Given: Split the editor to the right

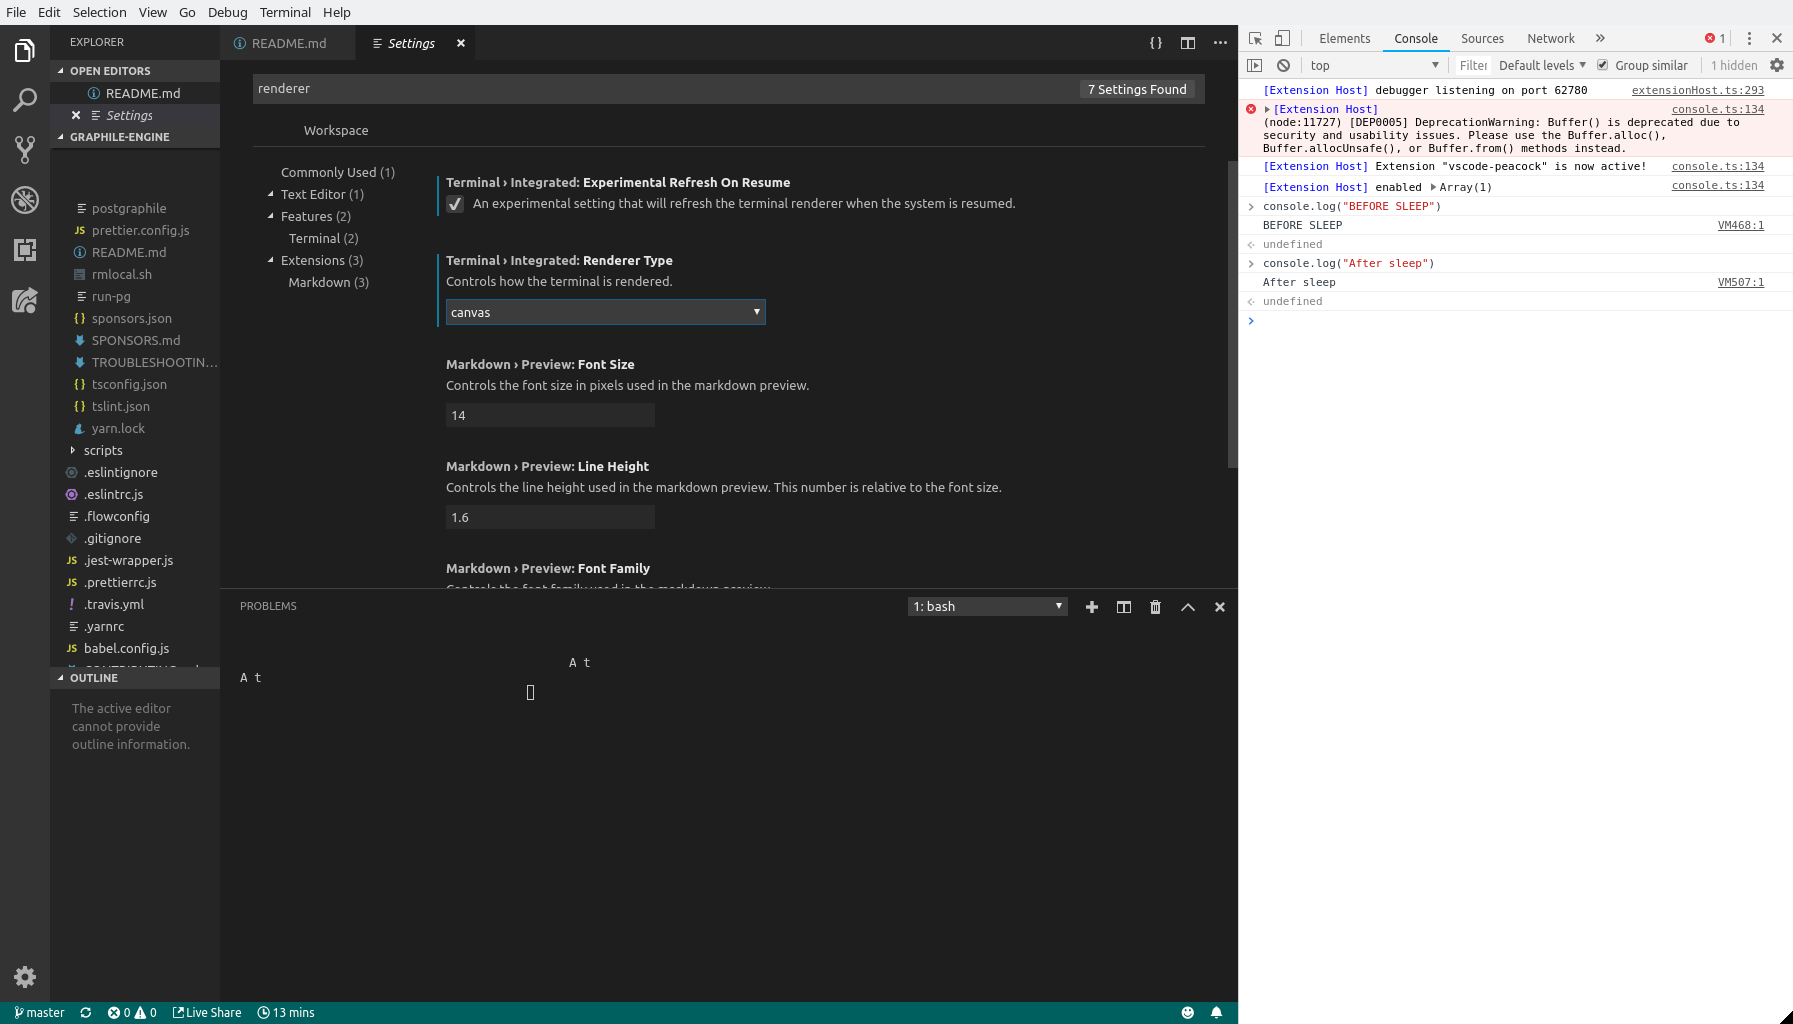Looking at the screenshot, I should [x=1188, y=43].
